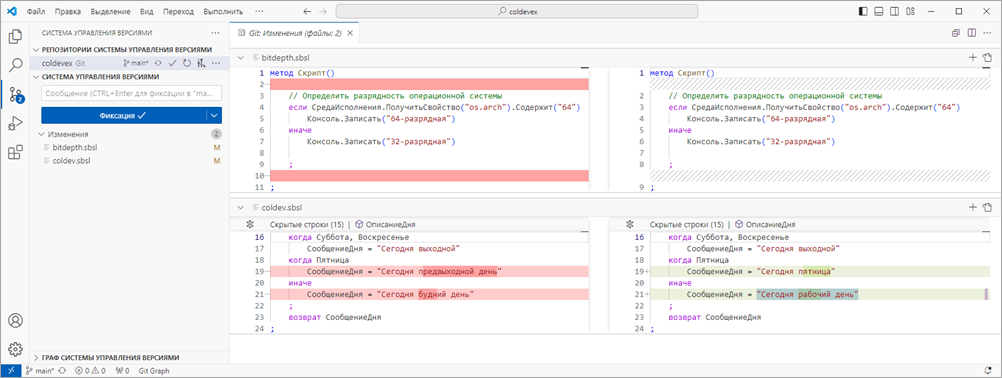1002x378 pixels.
Task: Open Run and Debug view
Action: click(x=14, y=123)
